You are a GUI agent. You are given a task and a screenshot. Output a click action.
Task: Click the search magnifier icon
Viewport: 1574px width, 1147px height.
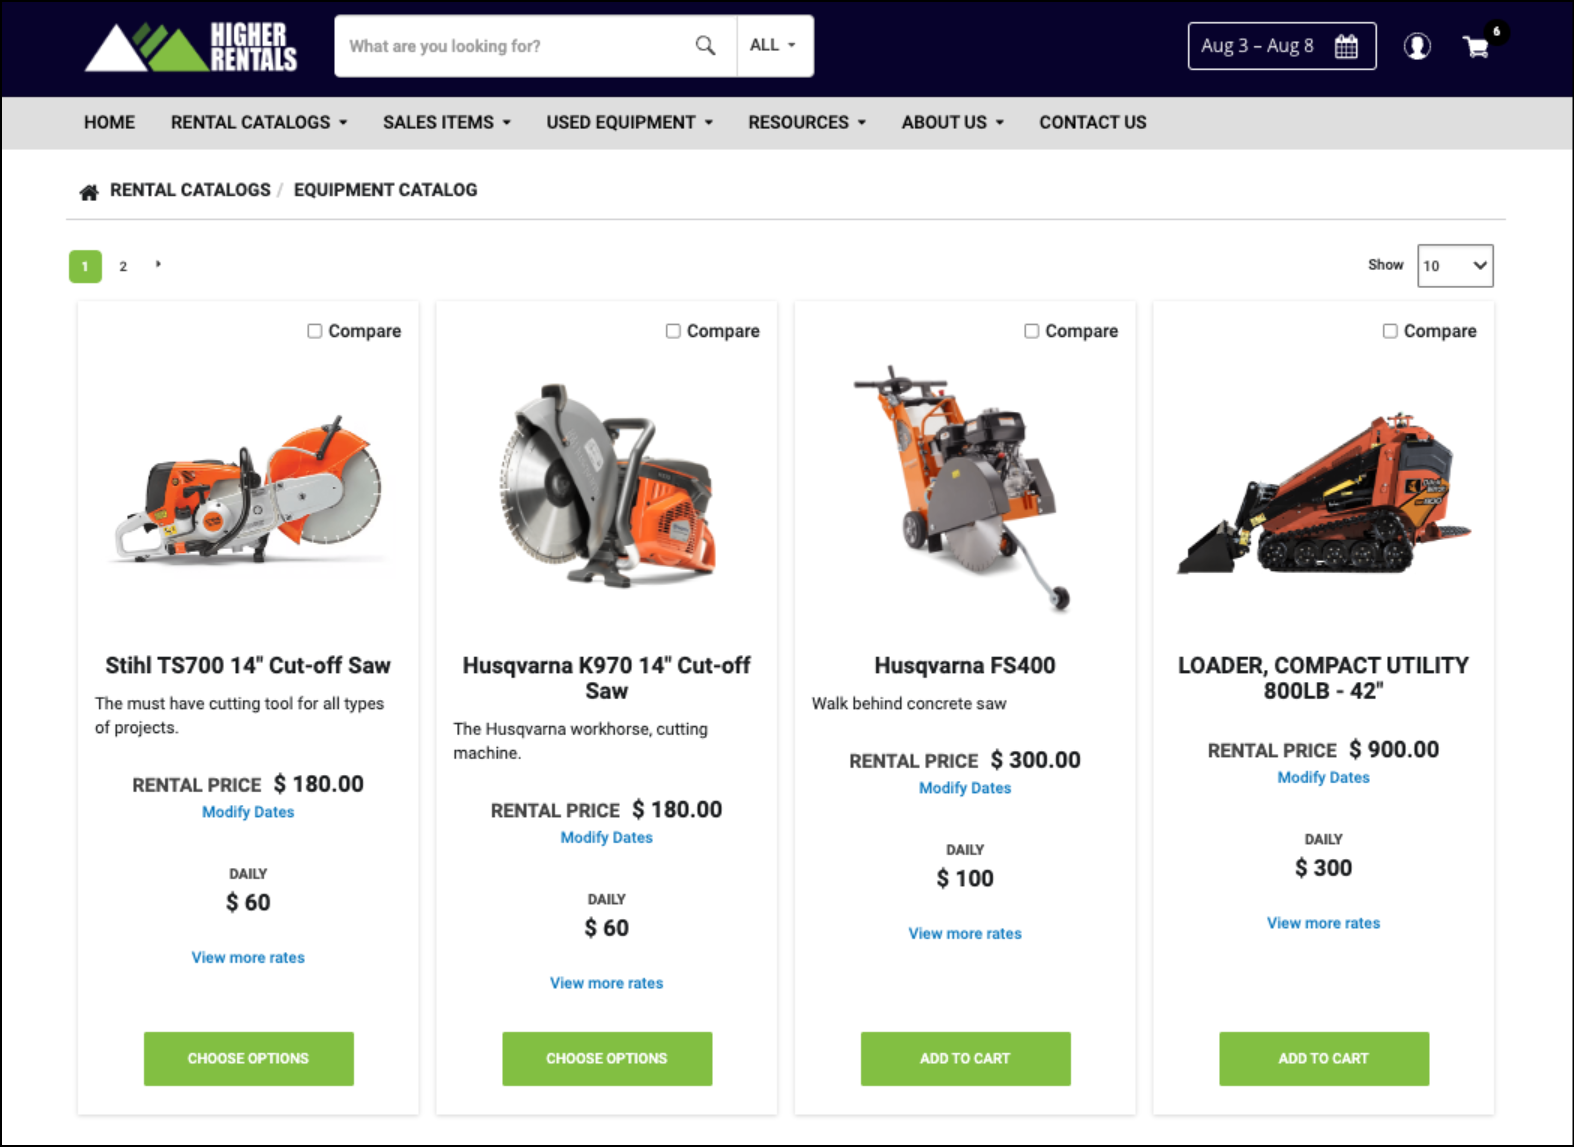click(705, 45)
